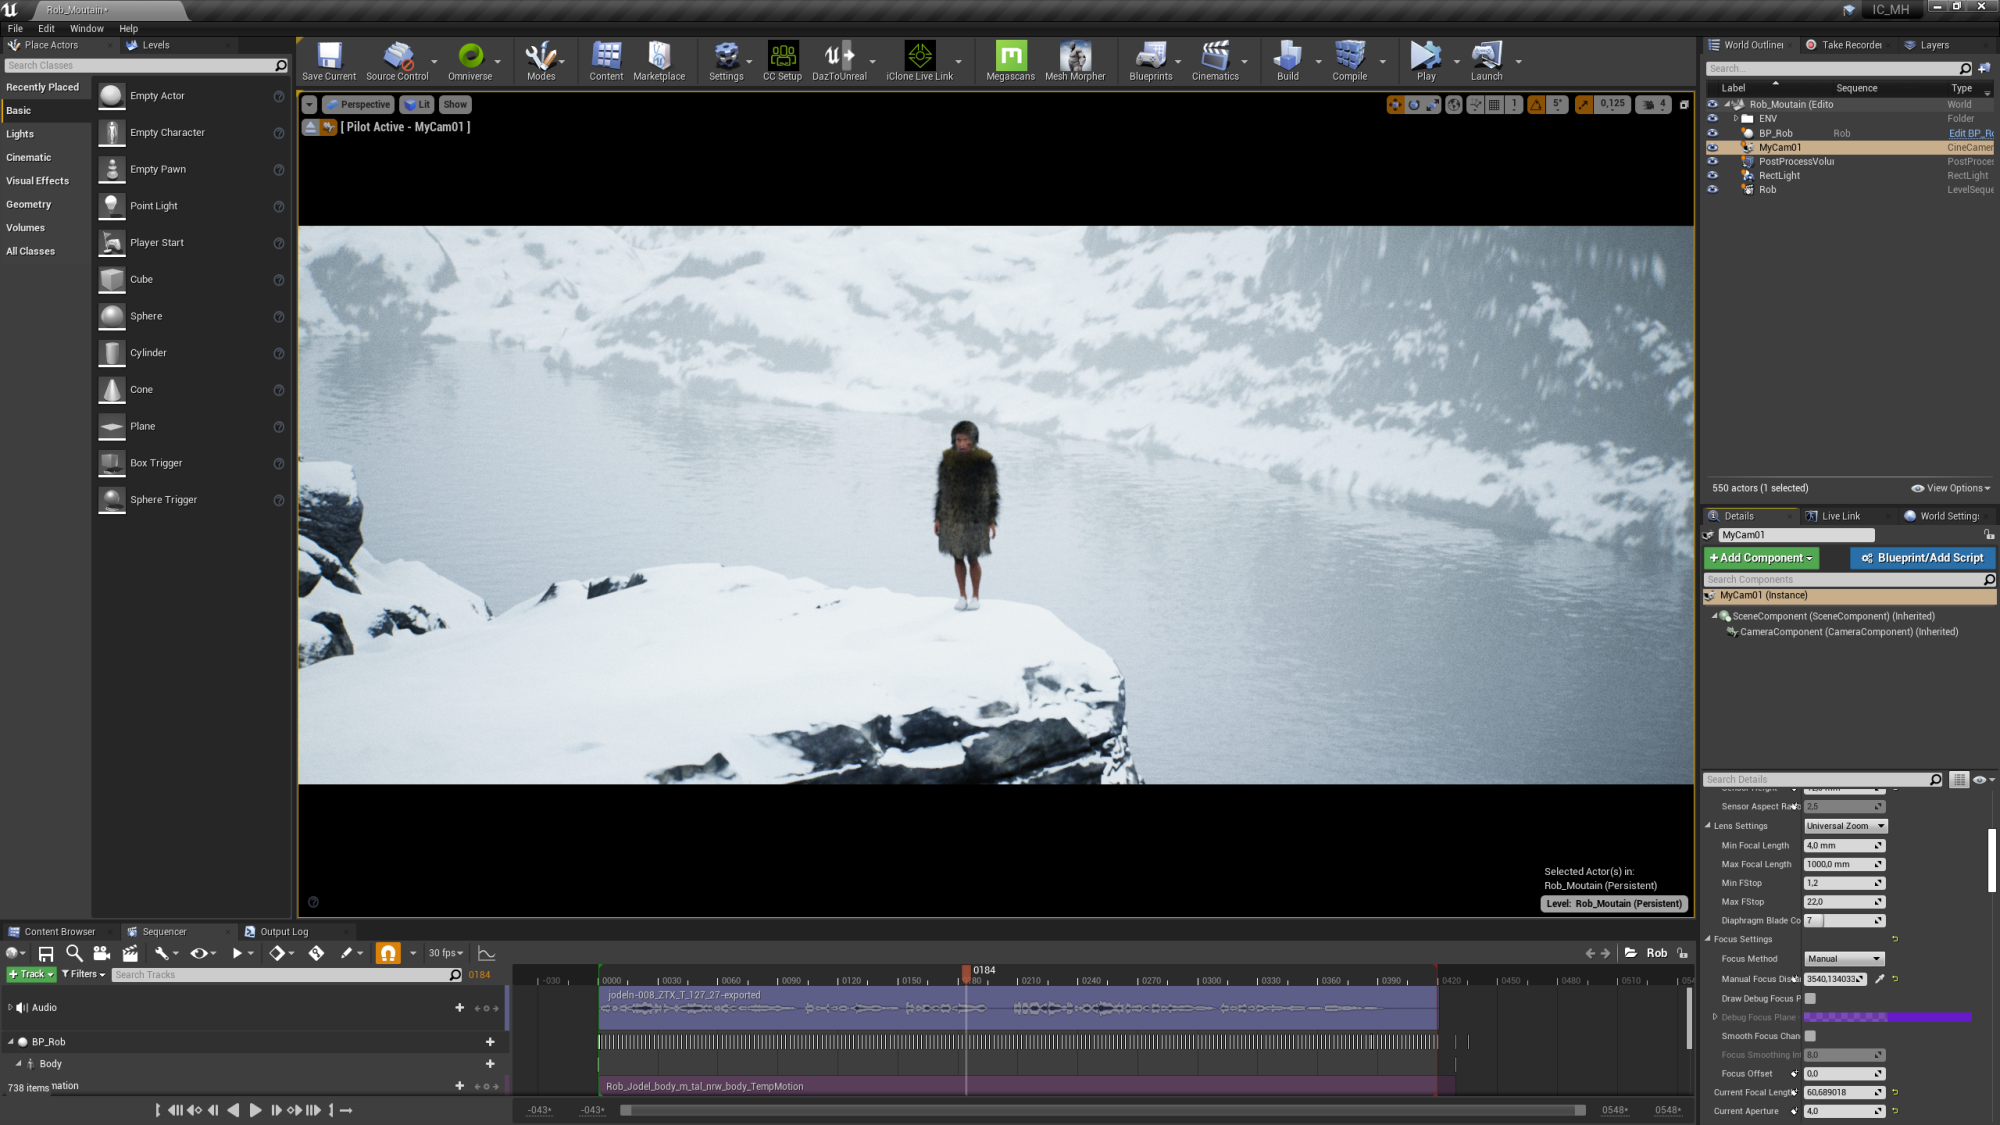Select the translate gizmo mode in viewport
2000x1125 pixels.
point(1395,104)
